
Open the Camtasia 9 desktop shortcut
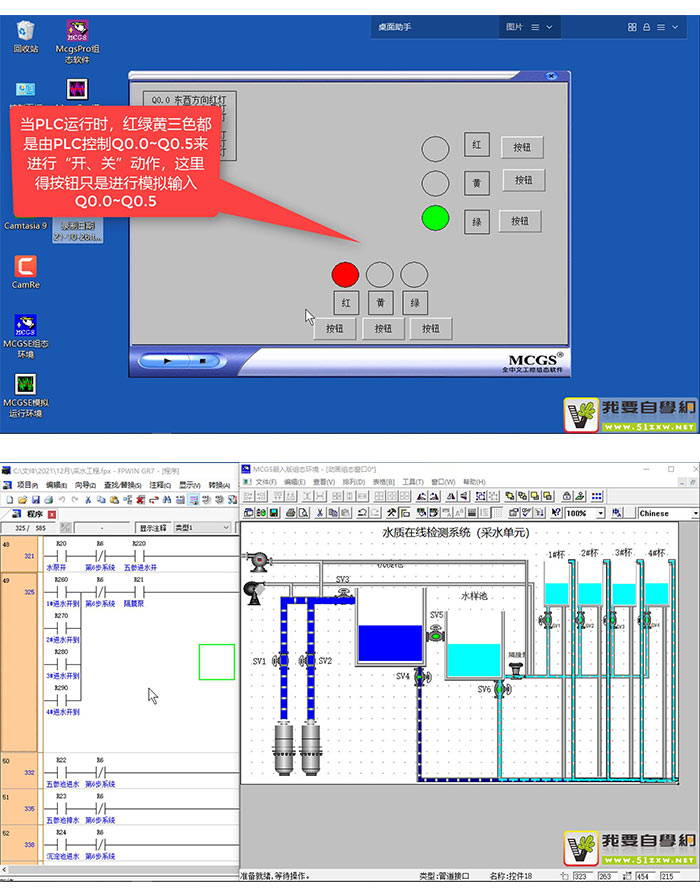point(26,225)
